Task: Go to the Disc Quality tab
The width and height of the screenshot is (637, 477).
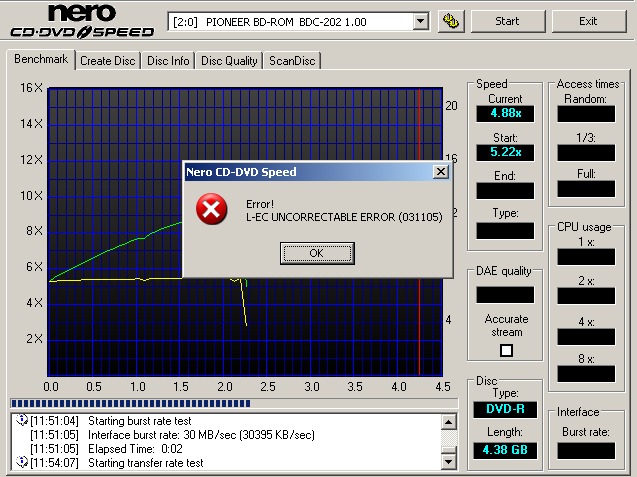Action: pyautogui.click(x=230, y=61)
